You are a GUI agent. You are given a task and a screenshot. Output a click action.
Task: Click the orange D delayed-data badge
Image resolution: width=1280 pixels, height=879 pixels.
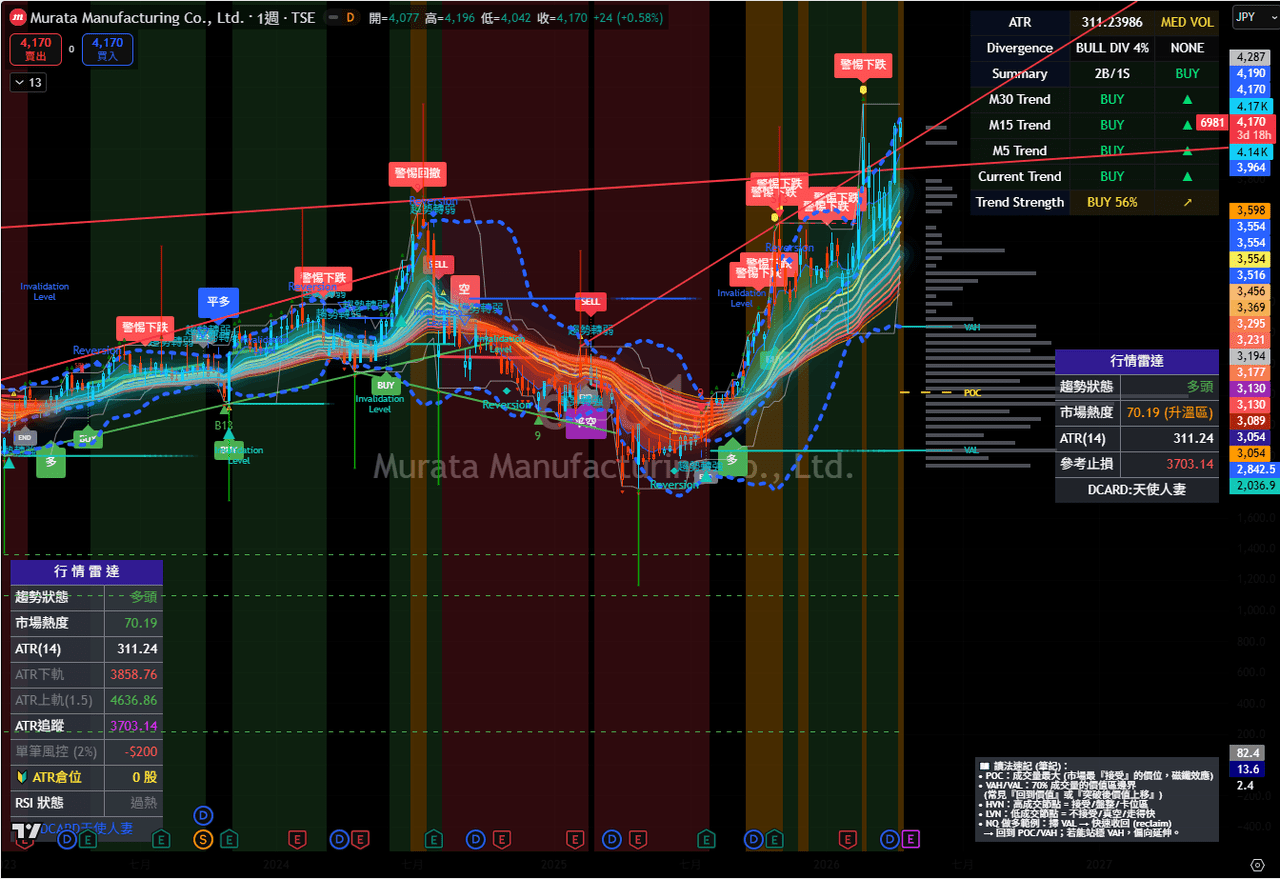350,18
